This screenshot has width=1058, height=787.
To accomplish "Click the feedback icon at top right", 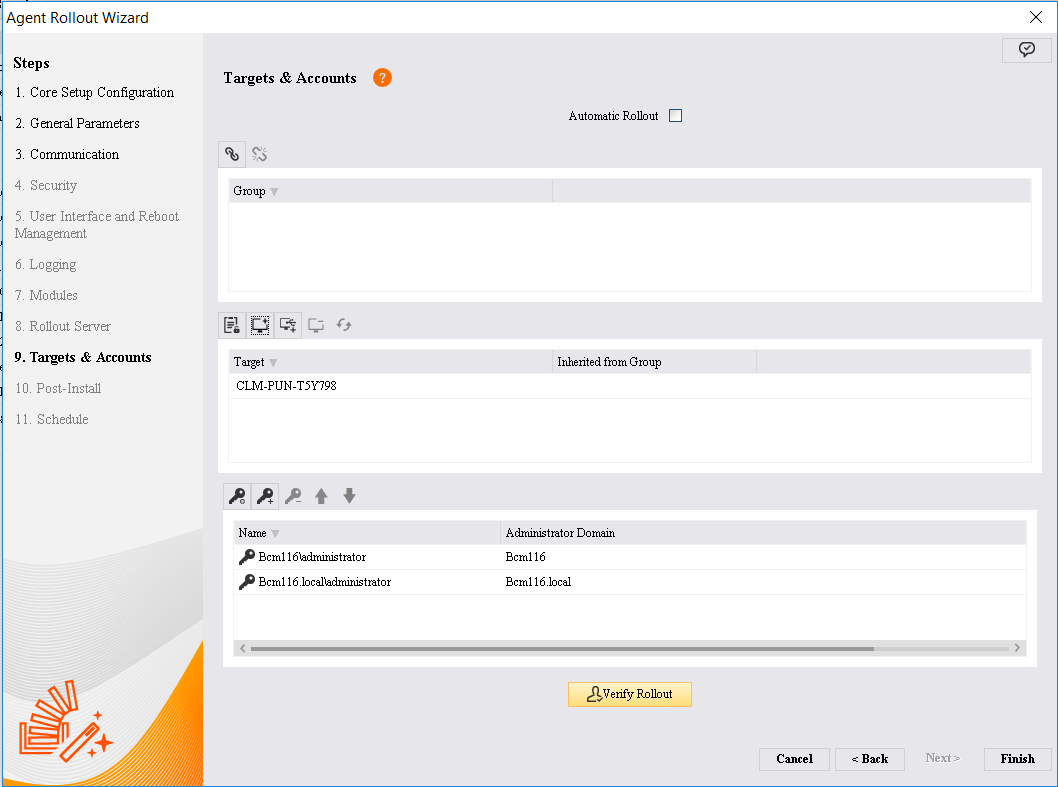I will click(x=1026, y=50).
